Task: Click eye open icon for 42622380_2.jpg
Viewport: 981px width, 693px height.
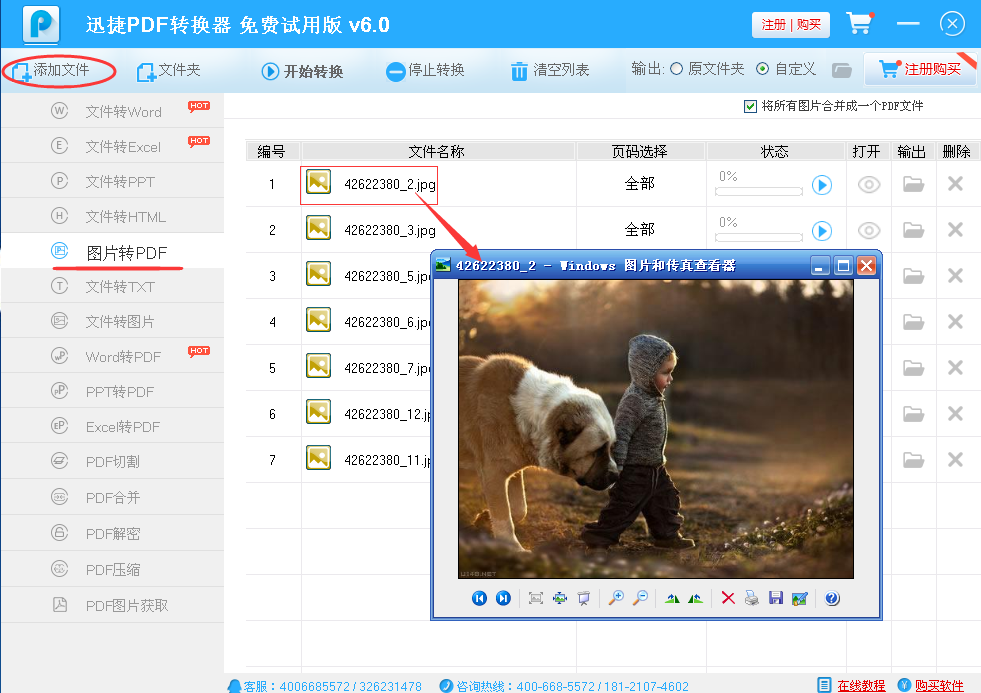Action: point(868,185)
